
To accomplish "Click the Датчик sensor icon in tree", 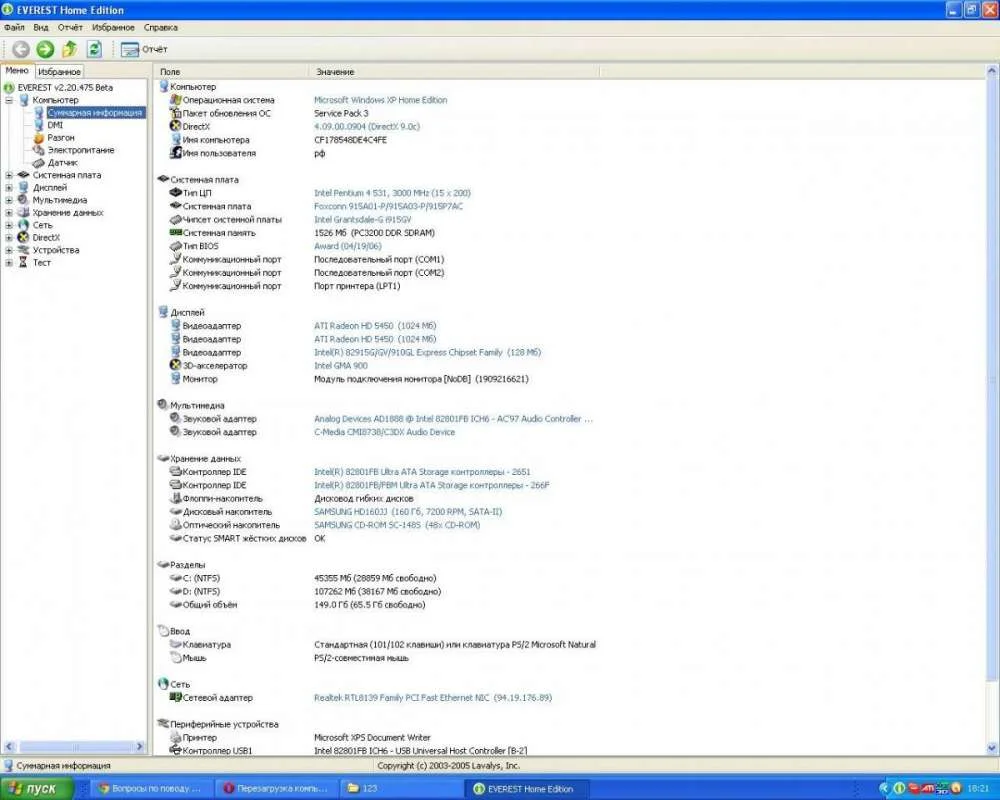I will (39, 163).
